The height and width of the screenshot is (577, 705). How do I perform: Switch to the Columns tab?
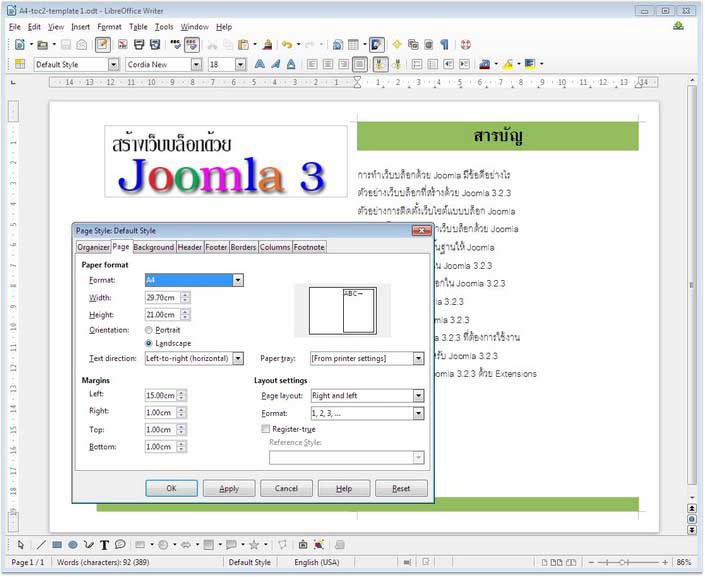275,247
